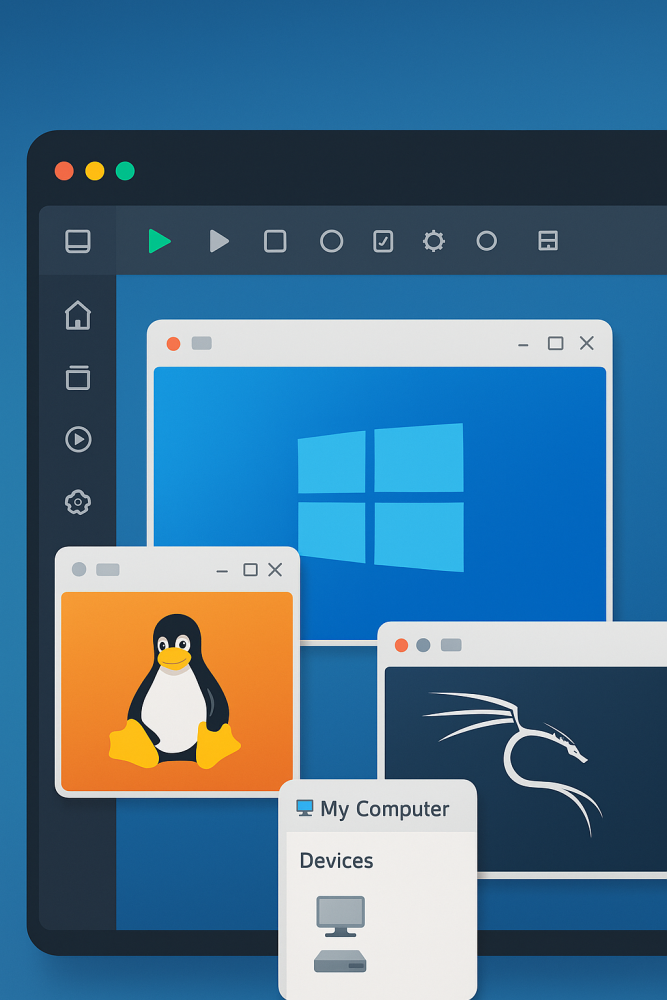The image size is (667, 1000).
Task: Open the windows stack icon in sidebar
Action: (78, 378)
